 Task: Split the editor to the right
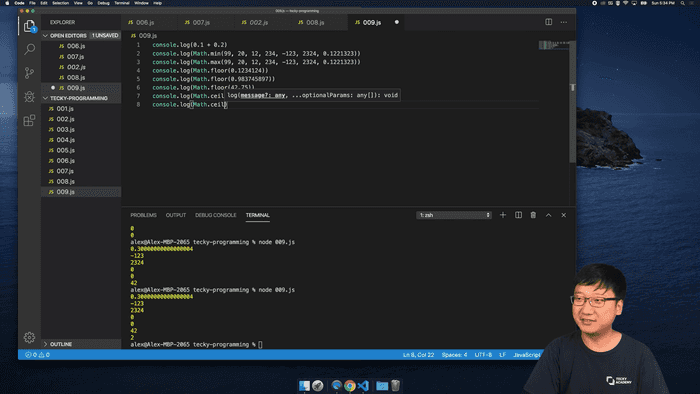[549, 22]
